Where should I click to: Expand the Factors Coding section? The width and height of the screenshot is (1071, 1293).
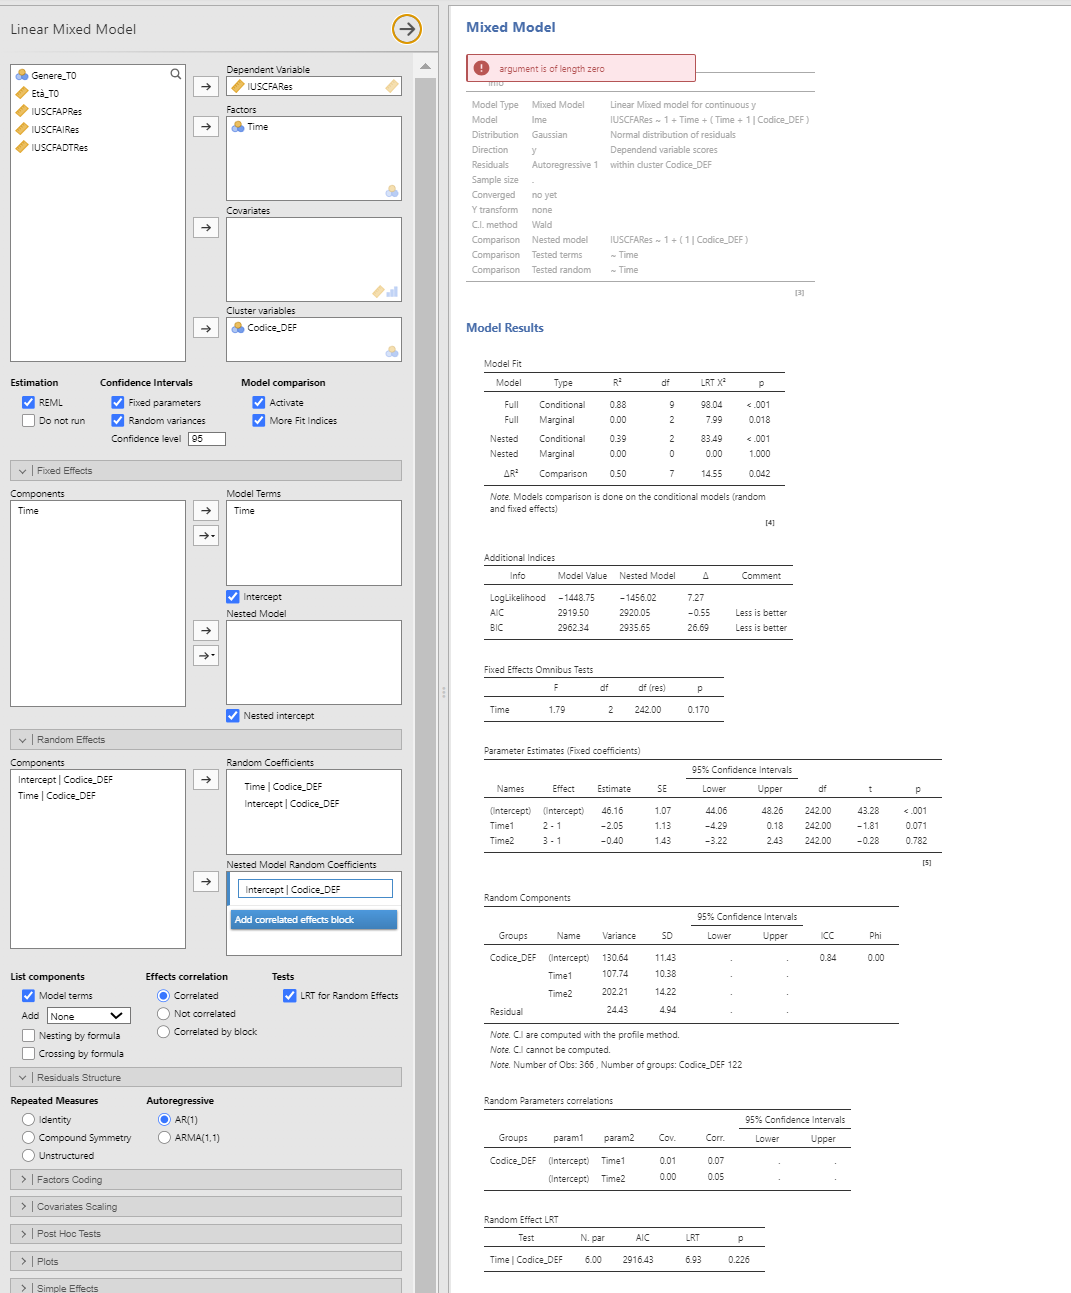tap(205, 1179)
